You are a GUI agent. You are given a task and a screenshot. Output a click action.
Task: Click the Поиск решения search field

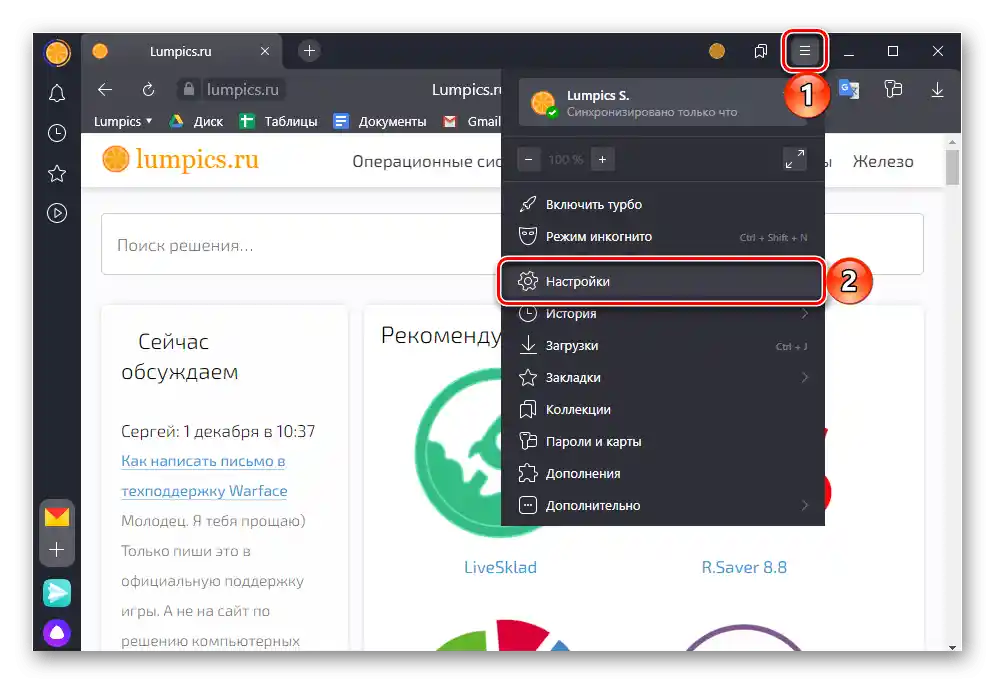[301, 244]
